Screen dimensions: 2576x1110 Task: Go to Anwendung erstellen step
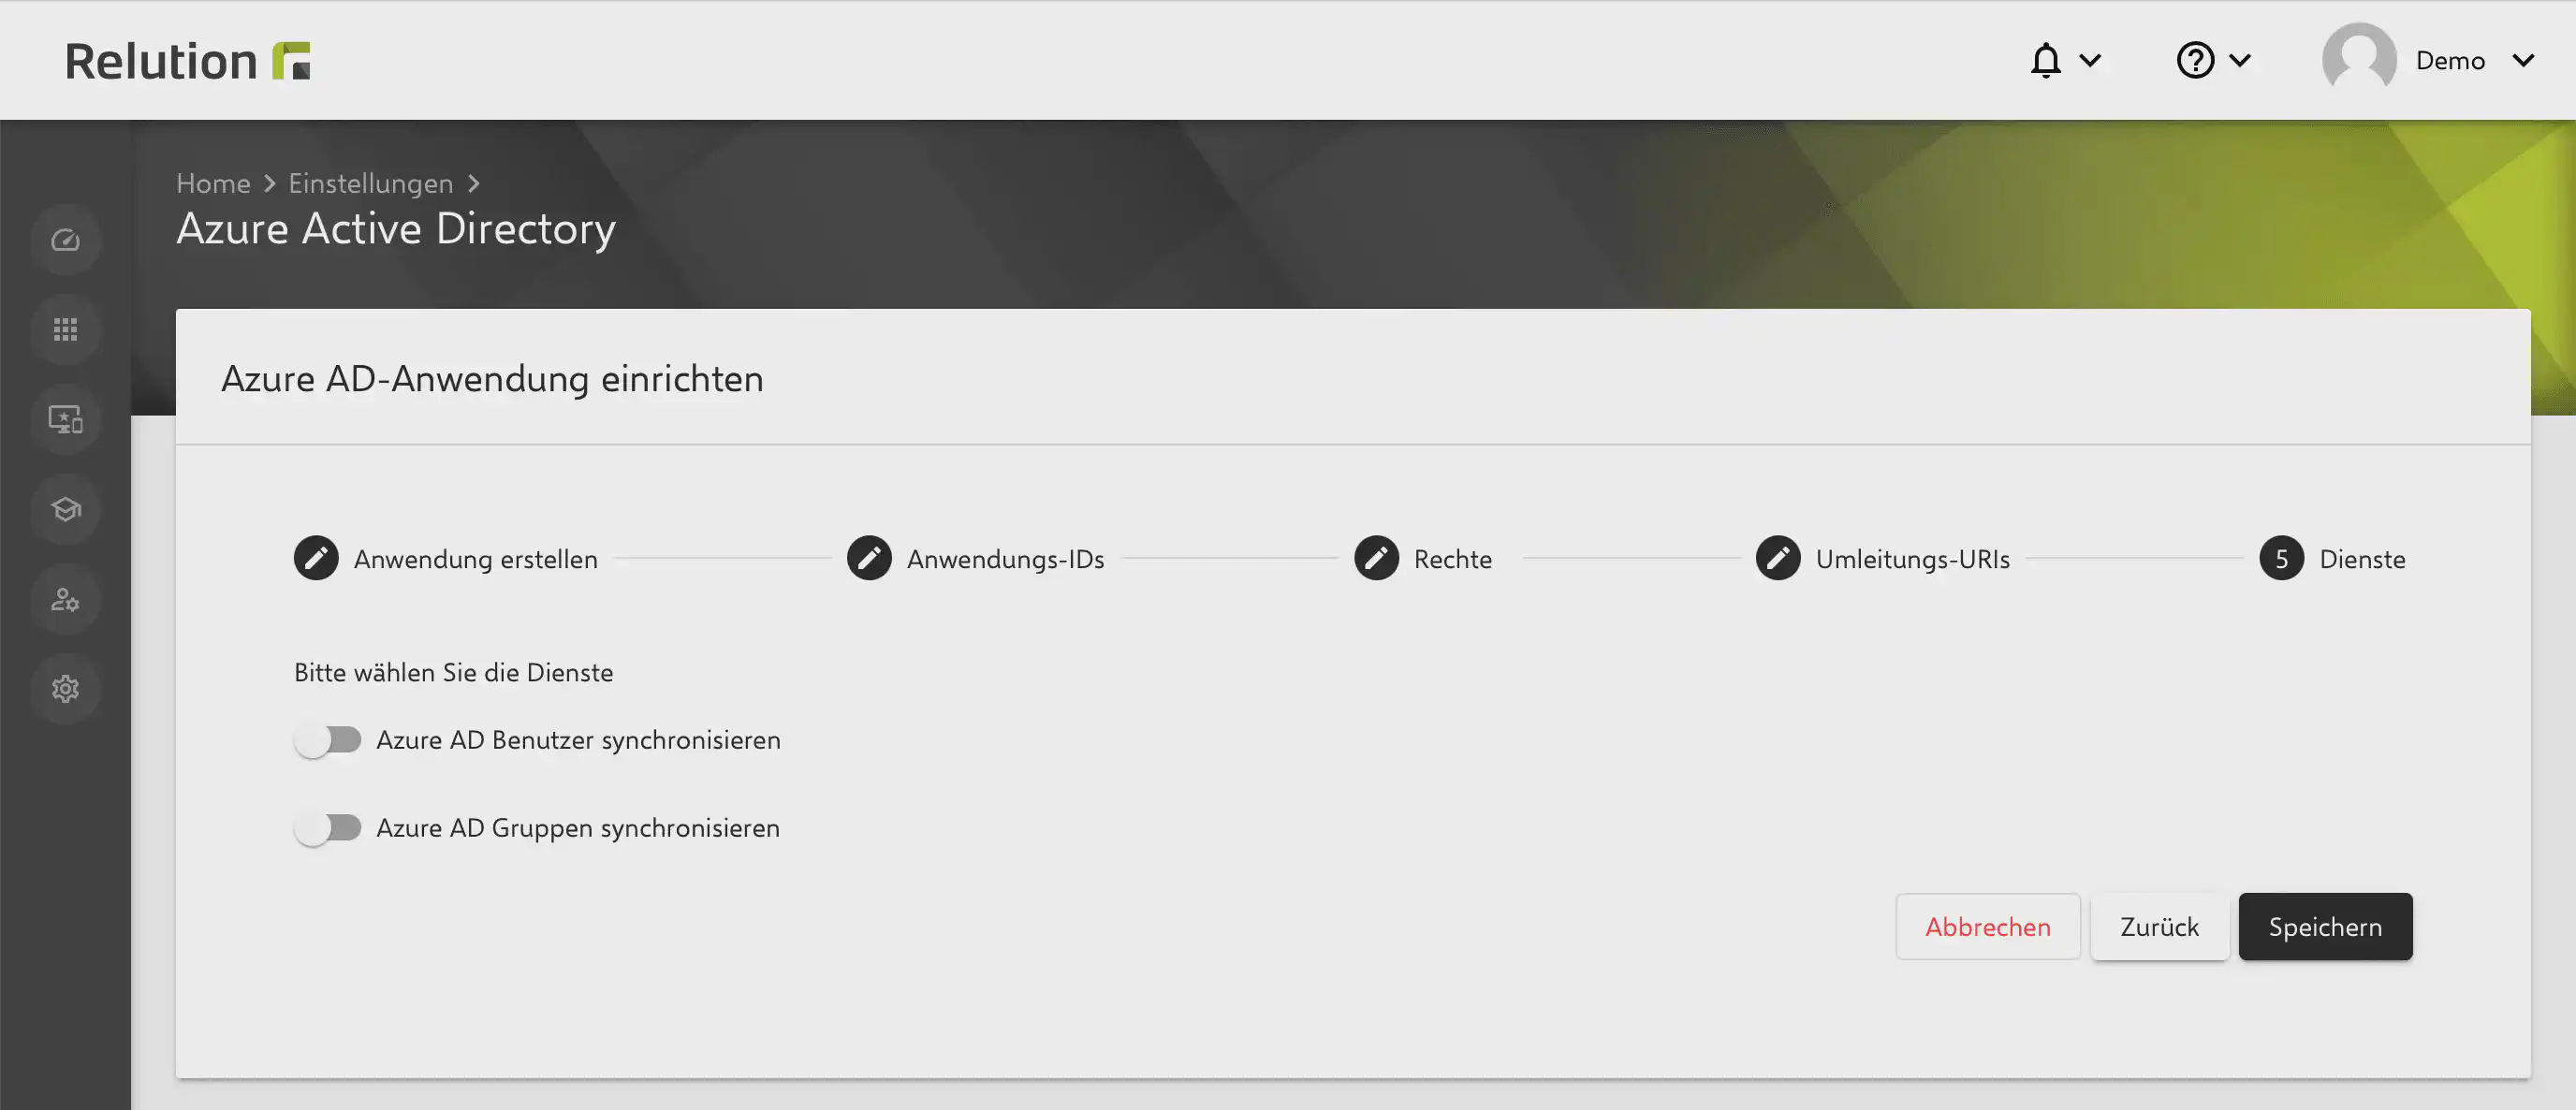pos(445,558)
